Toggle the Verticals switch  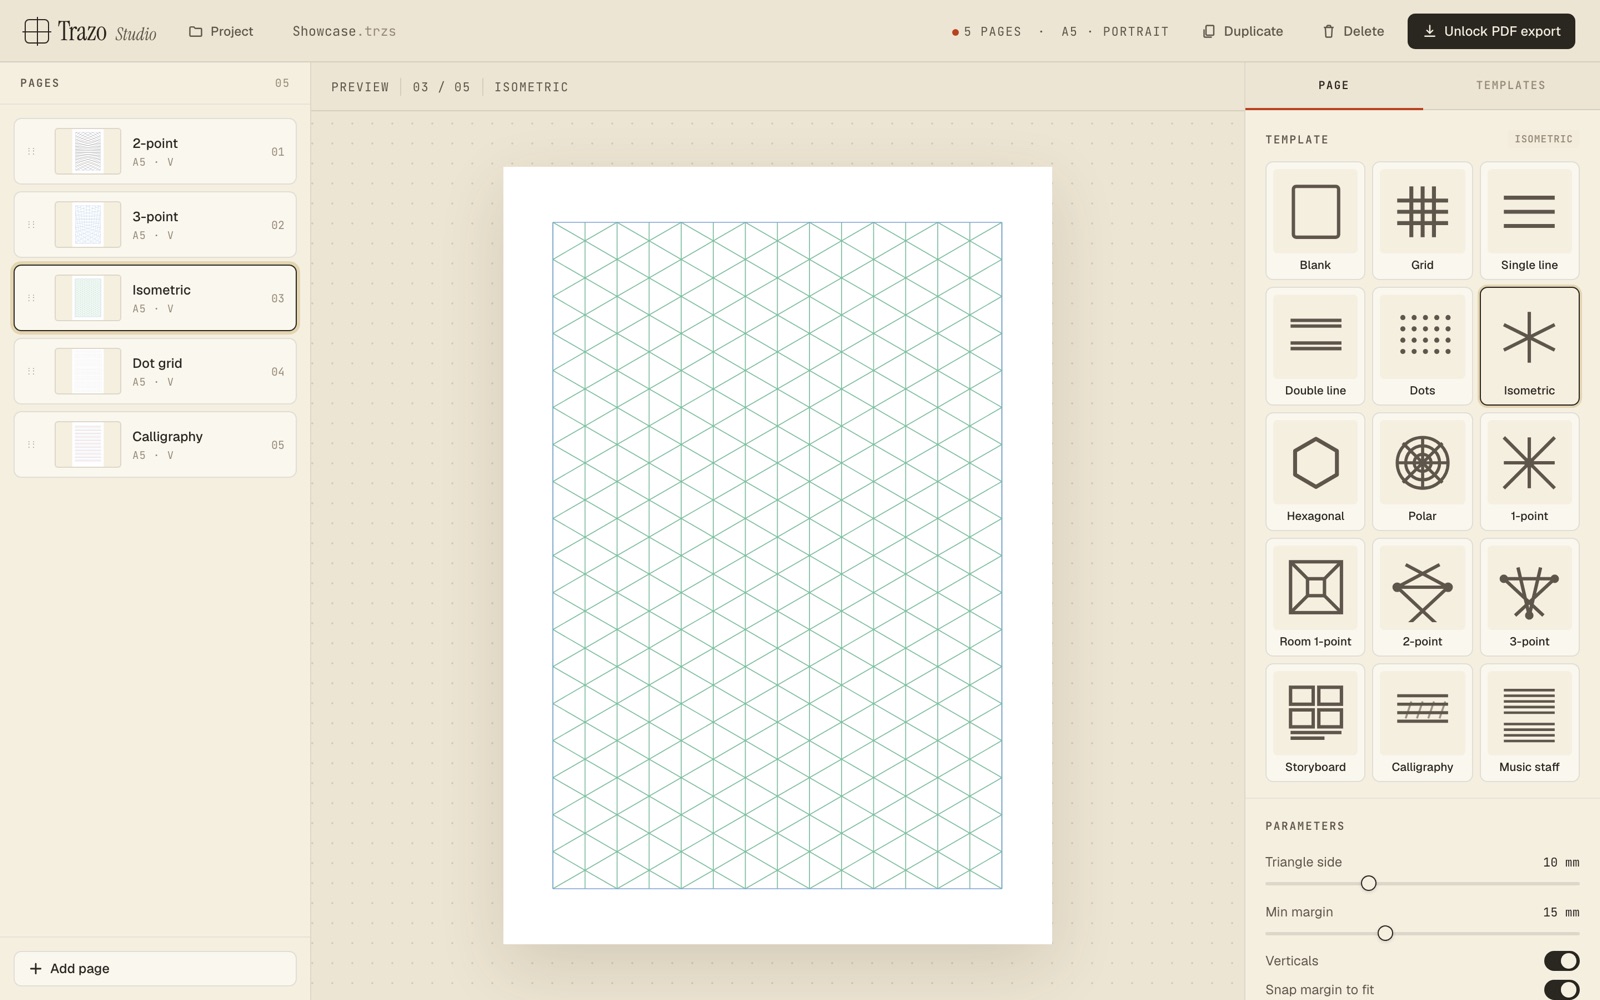[x=1561, y=961]
